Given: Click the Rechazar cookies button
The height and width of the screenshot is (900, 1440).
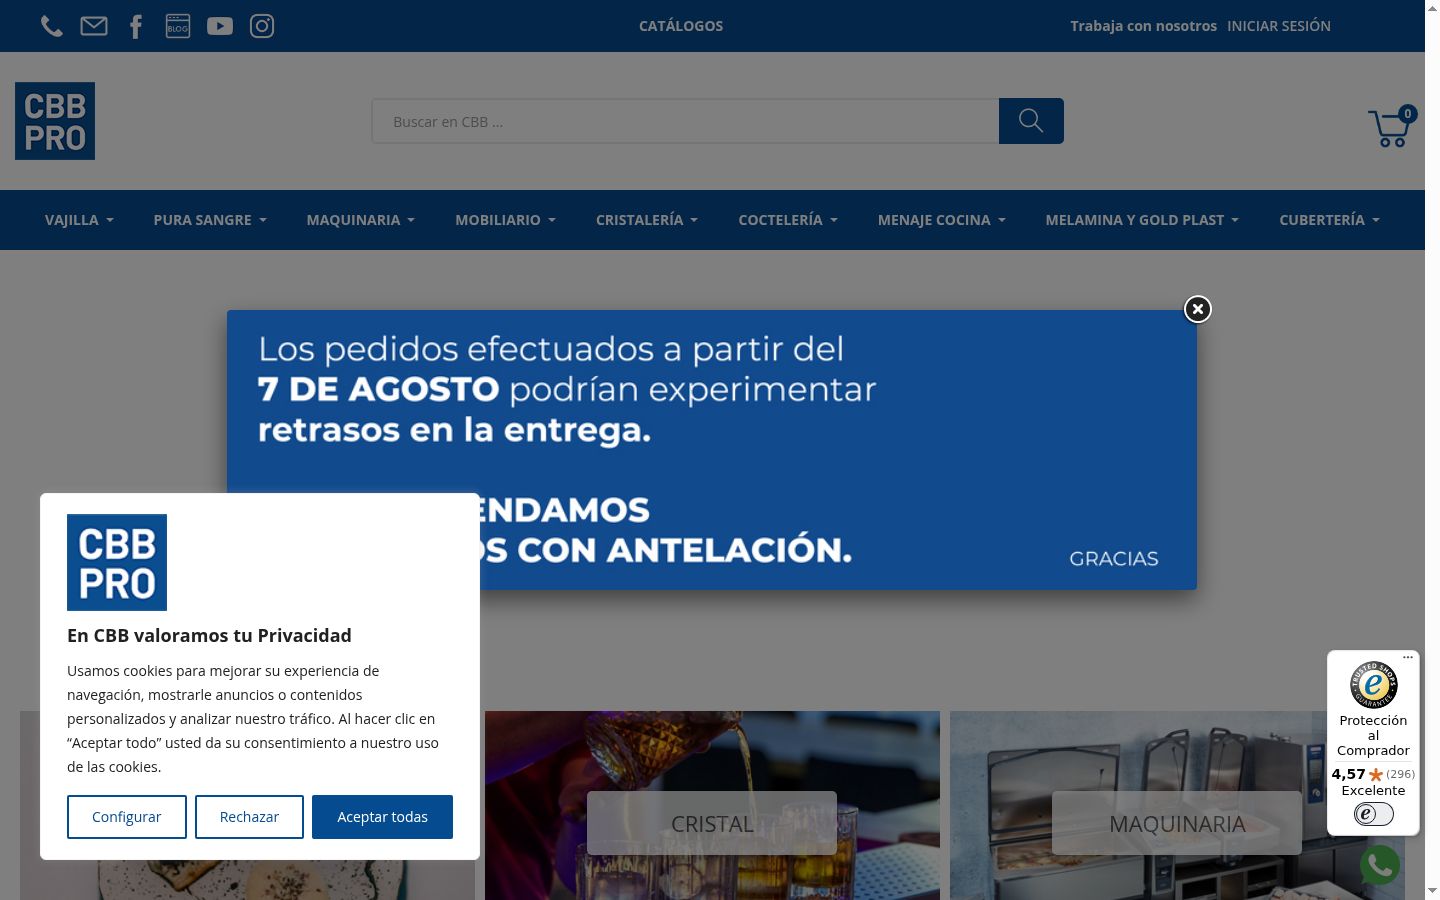Looking at the screenshot, I should point(249,817).
